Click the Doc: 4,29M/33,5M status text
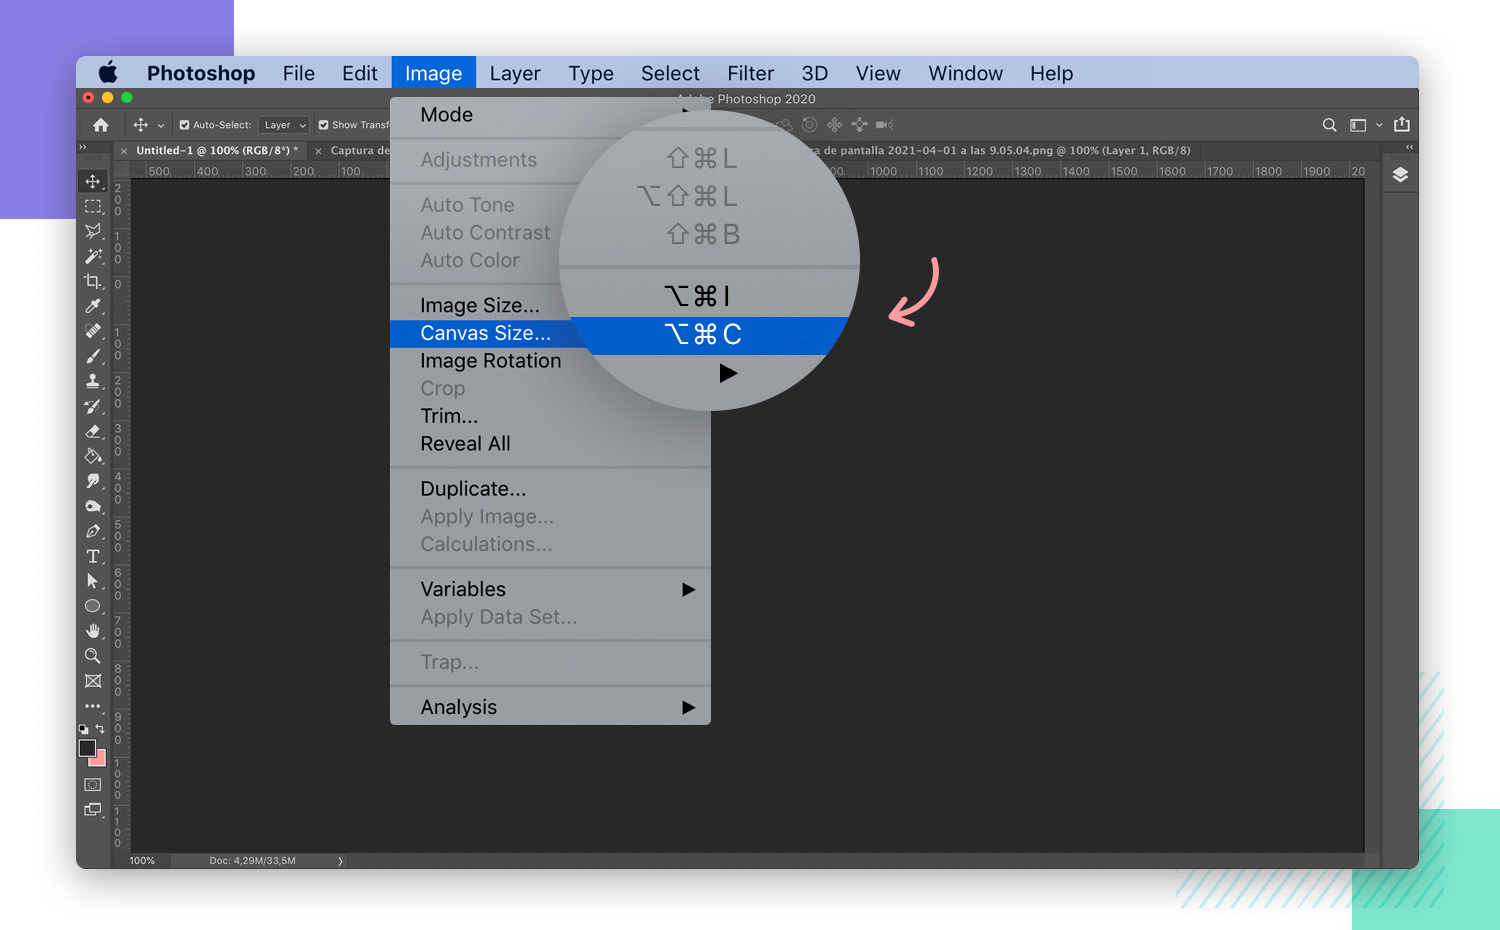Image resolution: width=1500 pixels, height=930 pixels. (252, 860)
